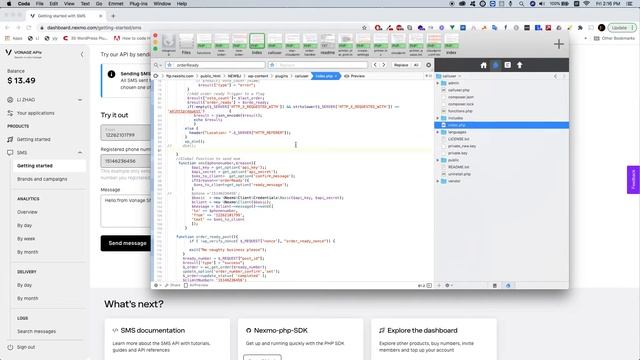
Task: Bookmark page with the star icon
Action: tap(364, 28)
